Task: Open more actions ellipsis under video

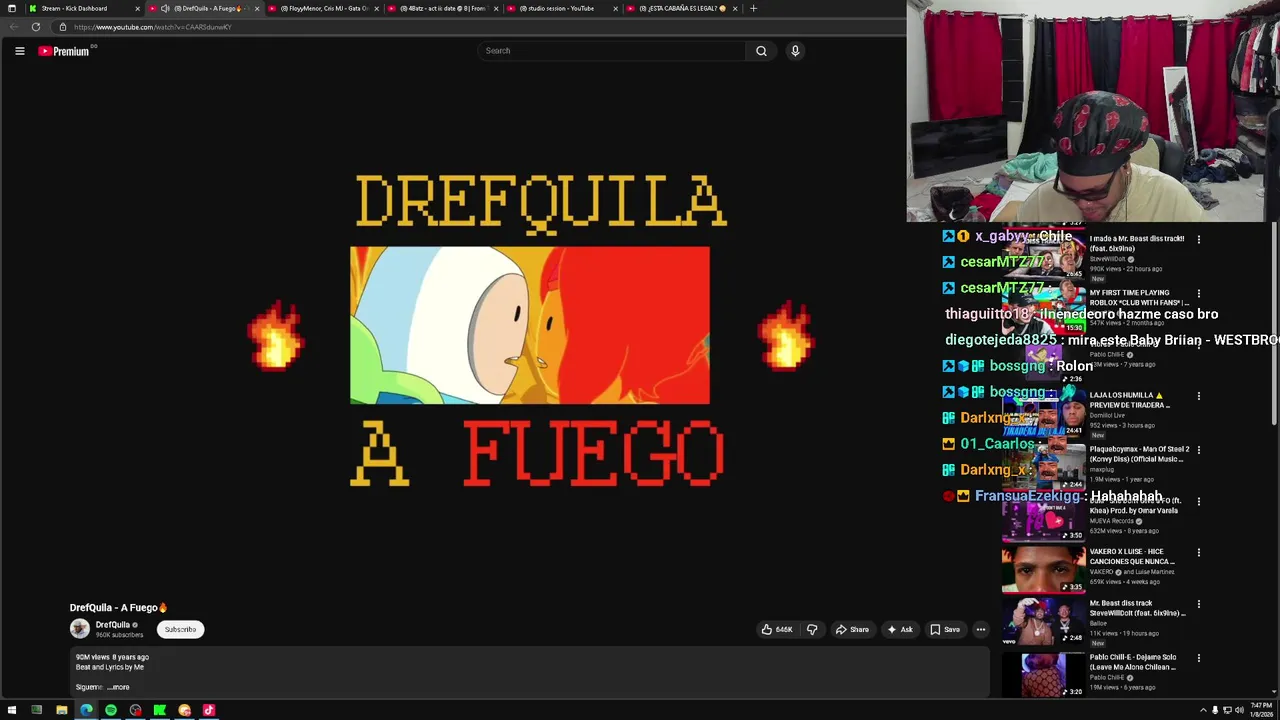Action: tap(981, 630)
